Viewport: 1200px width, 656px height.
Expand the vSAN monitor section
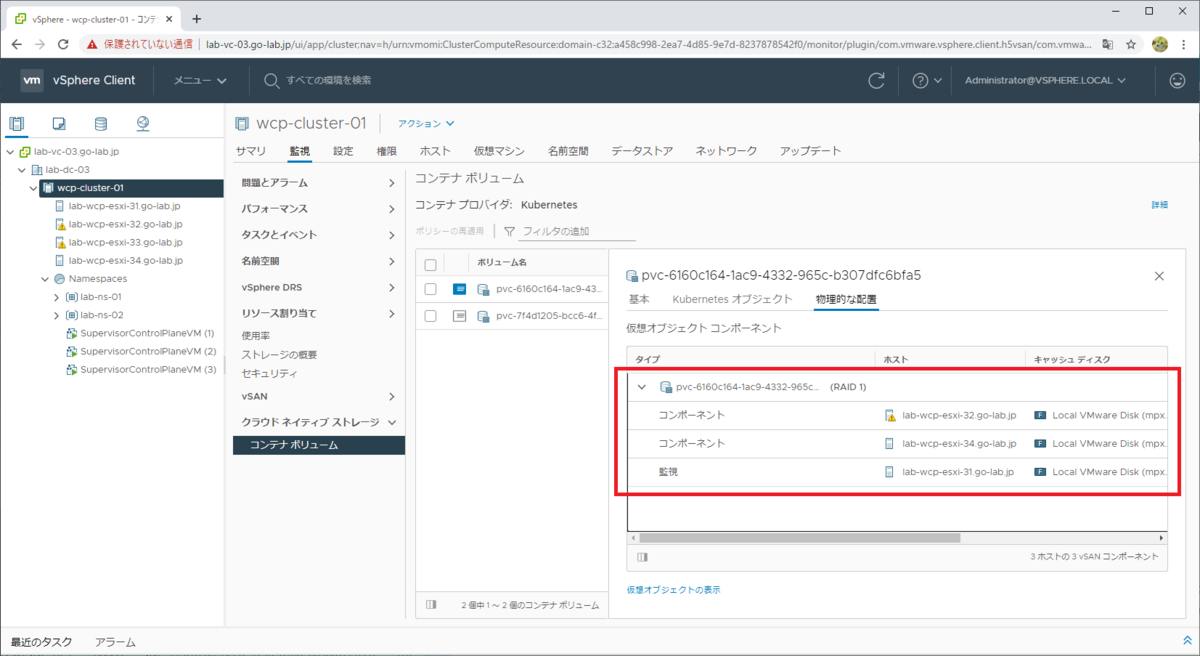tap(319, 397)
